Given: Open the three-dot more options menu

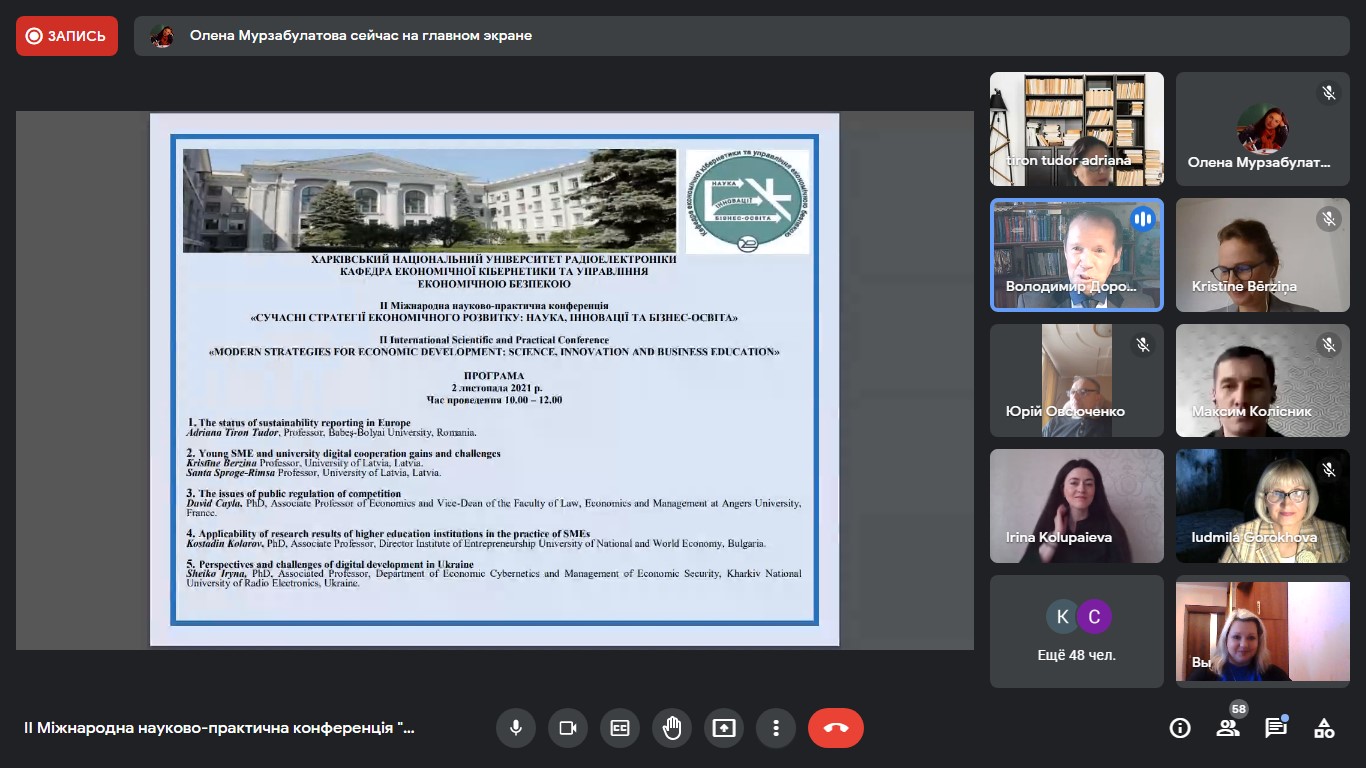Looking at the screenshot, I should [x=776, y=728].
